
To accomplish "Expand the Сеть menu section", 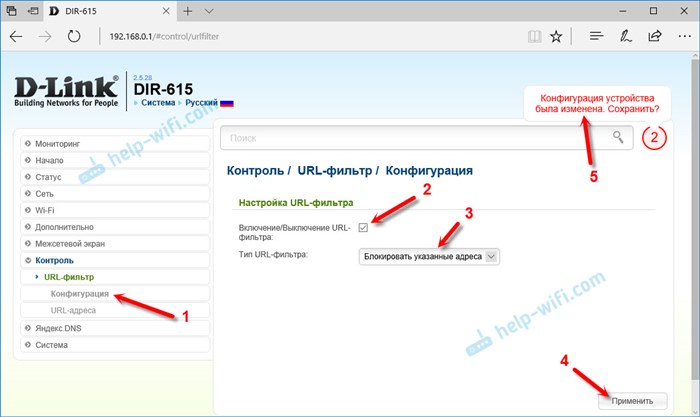I will [115, 194].
